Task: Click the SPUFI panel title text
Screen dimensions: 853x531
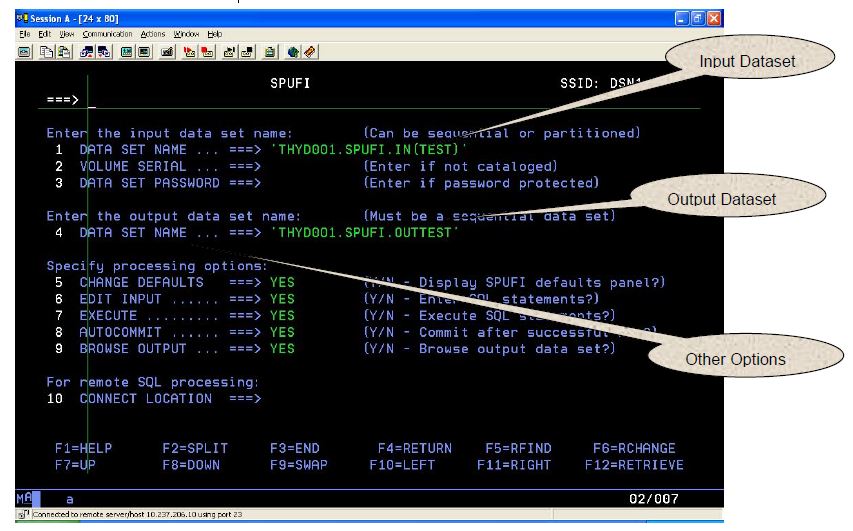Action: pos(290,83)
